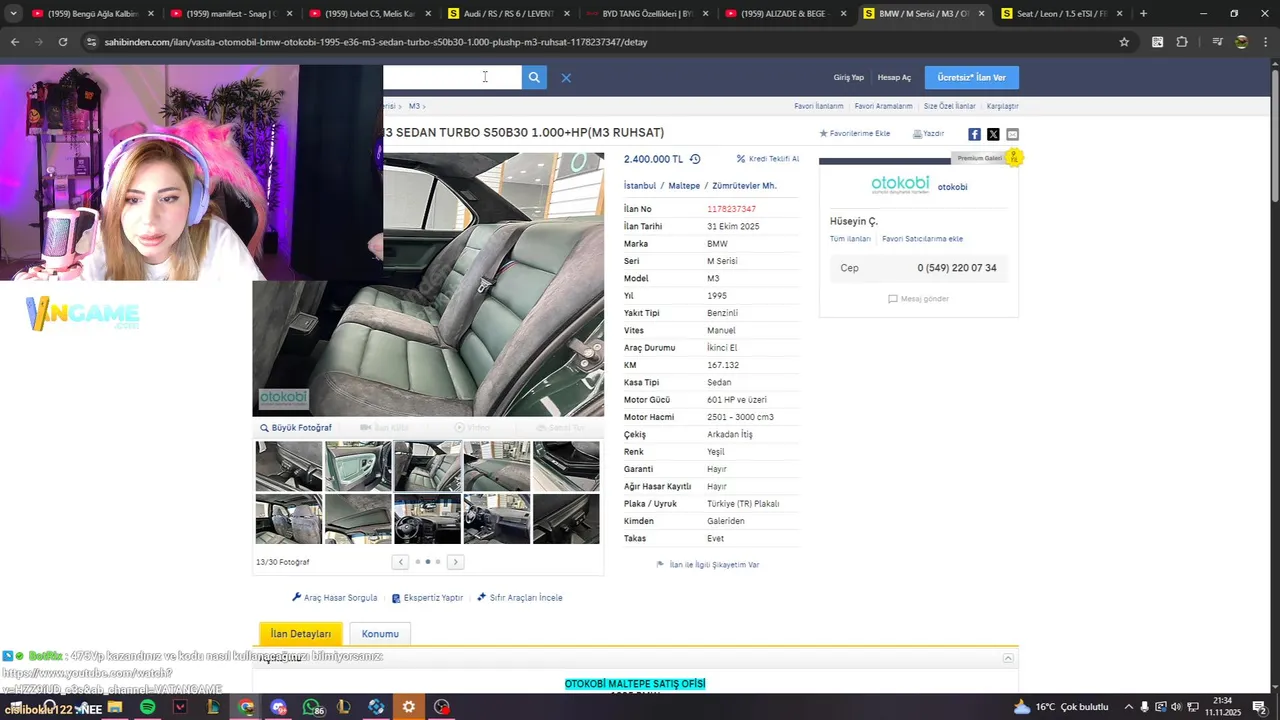Bookmark page with the address bar star
This screenshot has height=720, width=1280.
(x=1124, y=42)
